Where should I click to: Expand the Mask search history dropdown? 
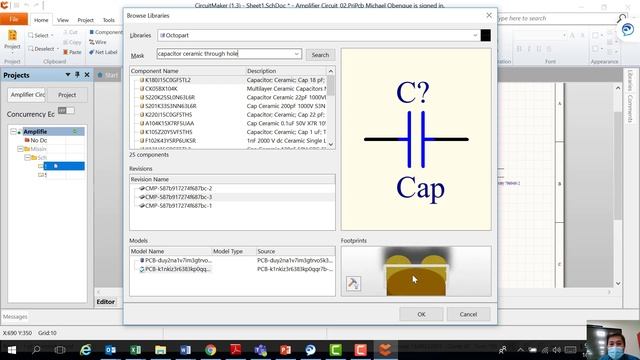tap(296, 54)
